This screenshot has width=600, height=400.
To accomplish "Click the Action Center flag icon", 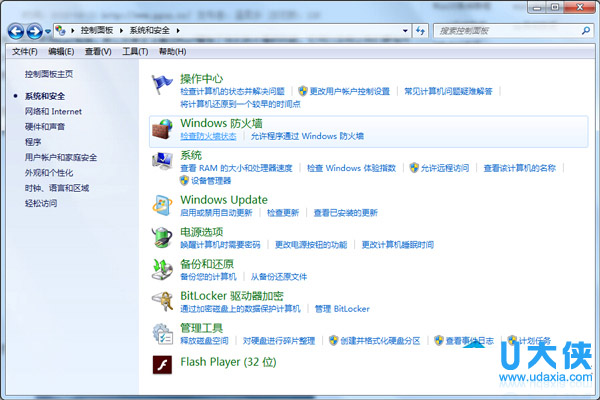I will click(x=162, y=85).
